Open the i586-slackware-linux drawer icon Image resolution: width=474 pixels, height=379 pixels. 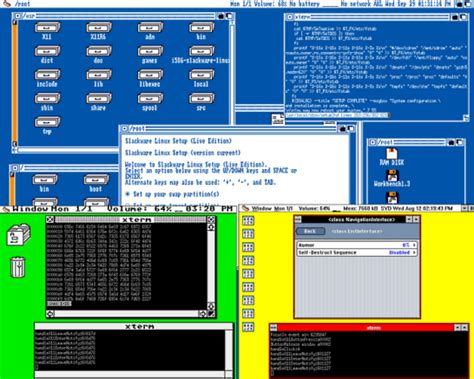point(201,51)
